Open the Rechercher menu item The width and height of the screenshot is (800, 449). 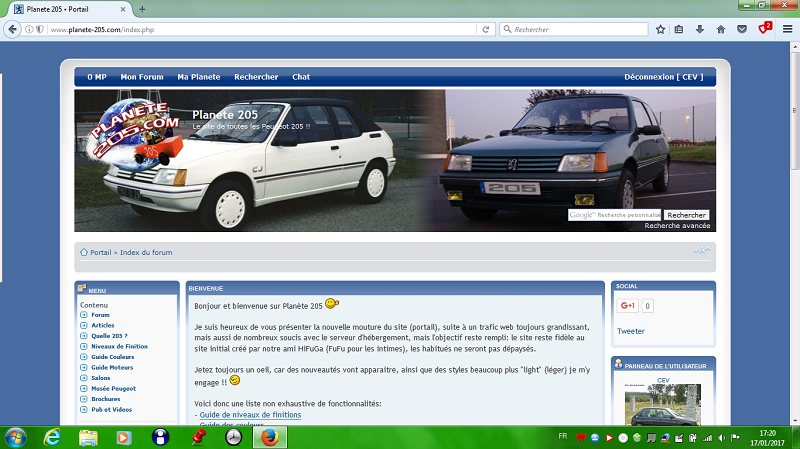(x=256, y=77)
